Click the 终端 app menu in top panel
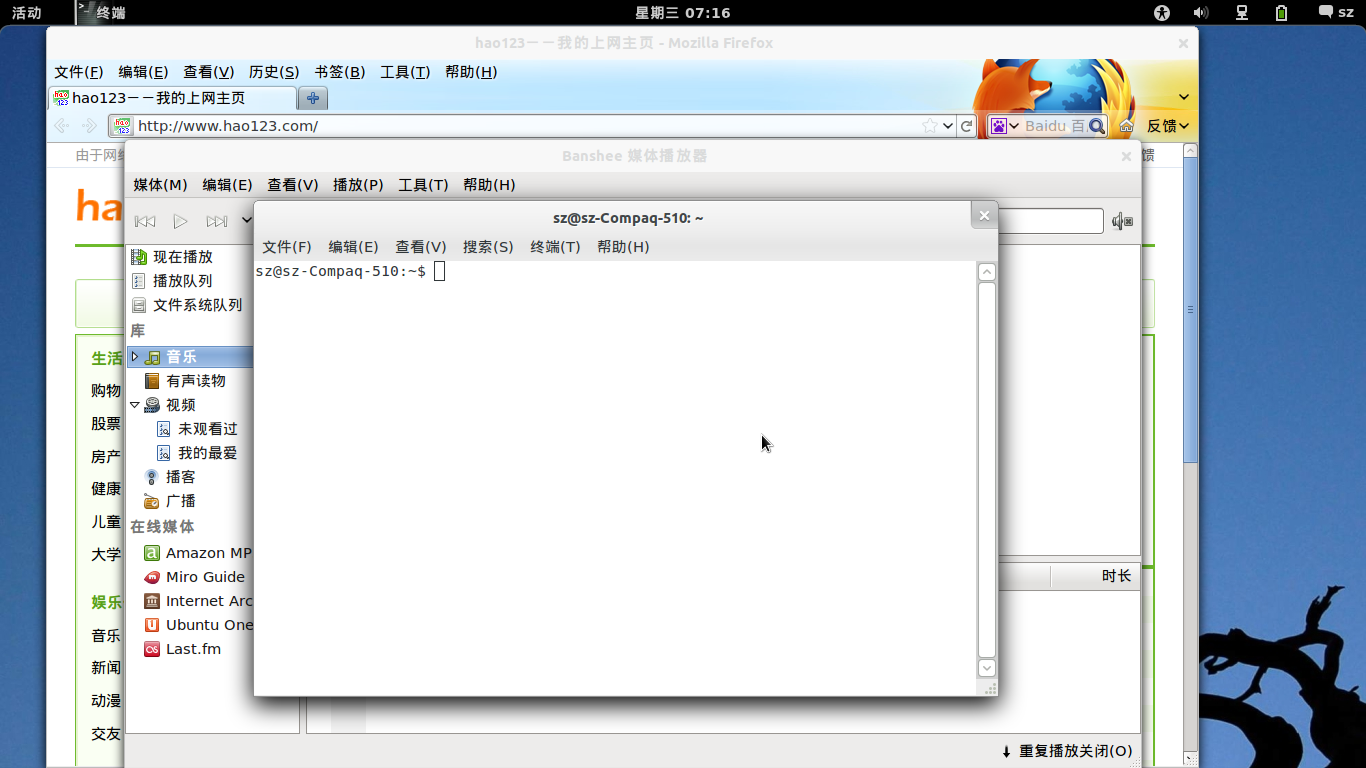The height and width of the screenshot is (768, 1366). click(x=102, y=13)
